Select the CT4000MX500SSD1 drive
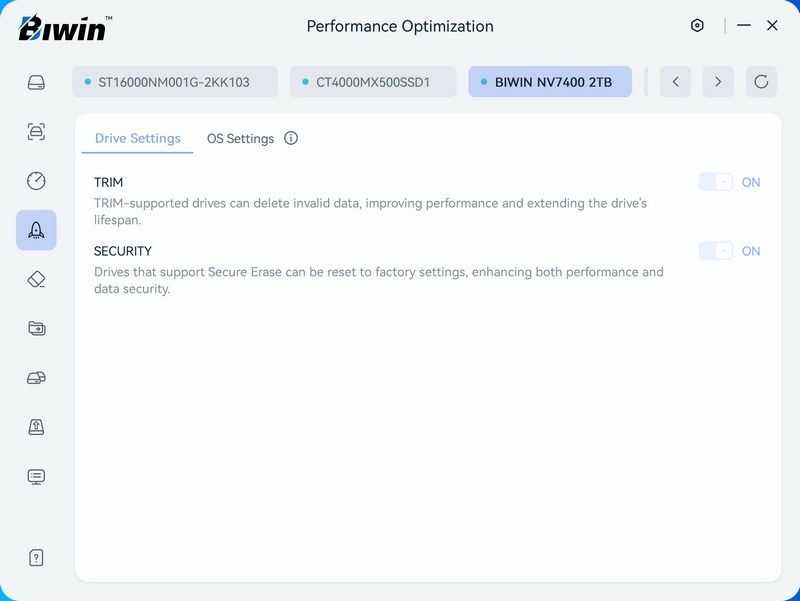 point(372,82)
